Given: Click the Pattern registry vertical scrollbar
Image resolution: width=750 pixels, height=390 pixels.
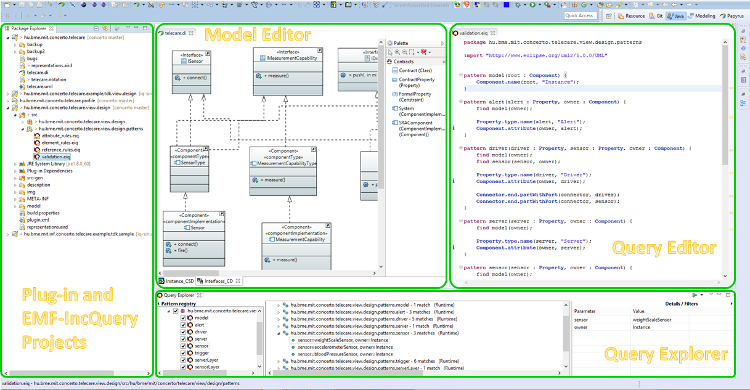Looking at the screenshot, I should (260, 339).
